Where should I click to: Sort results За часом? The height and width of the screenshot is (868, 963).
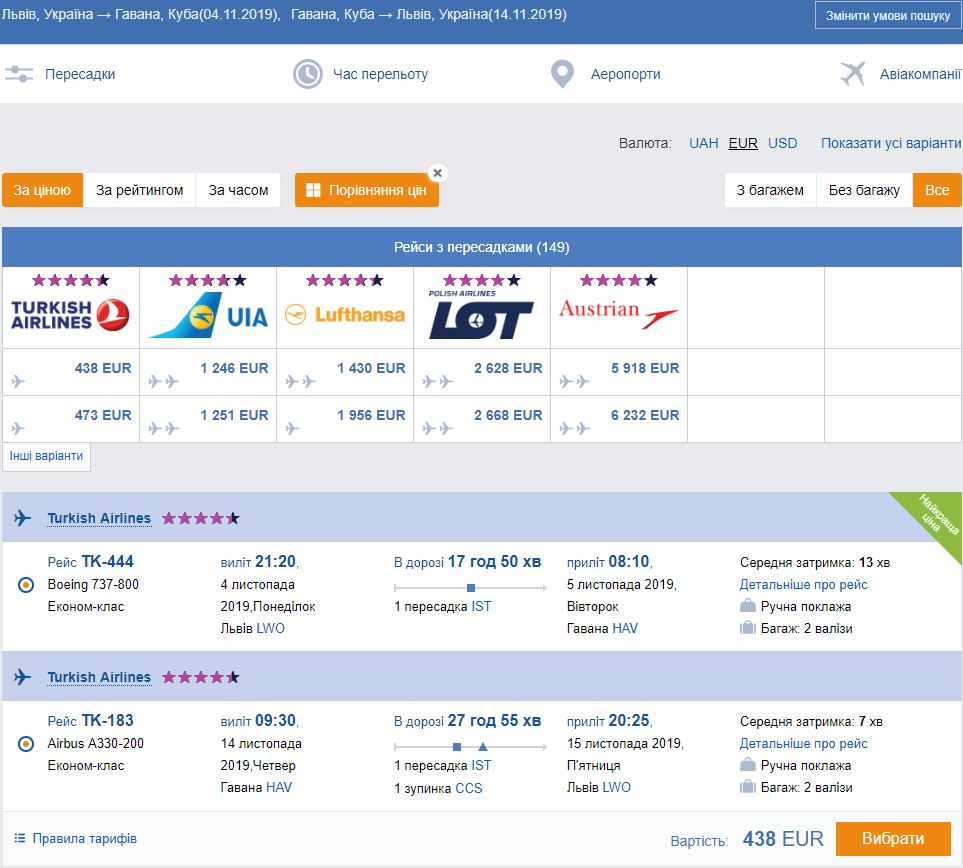tap(238, 190)
